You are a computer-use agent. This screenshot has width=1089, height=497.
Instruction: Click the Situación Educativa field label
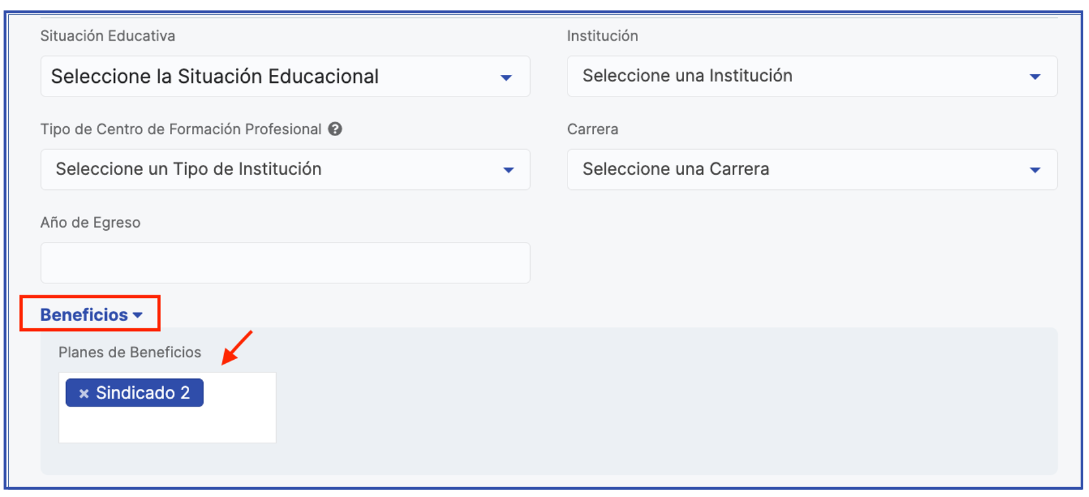pos(107,36)
